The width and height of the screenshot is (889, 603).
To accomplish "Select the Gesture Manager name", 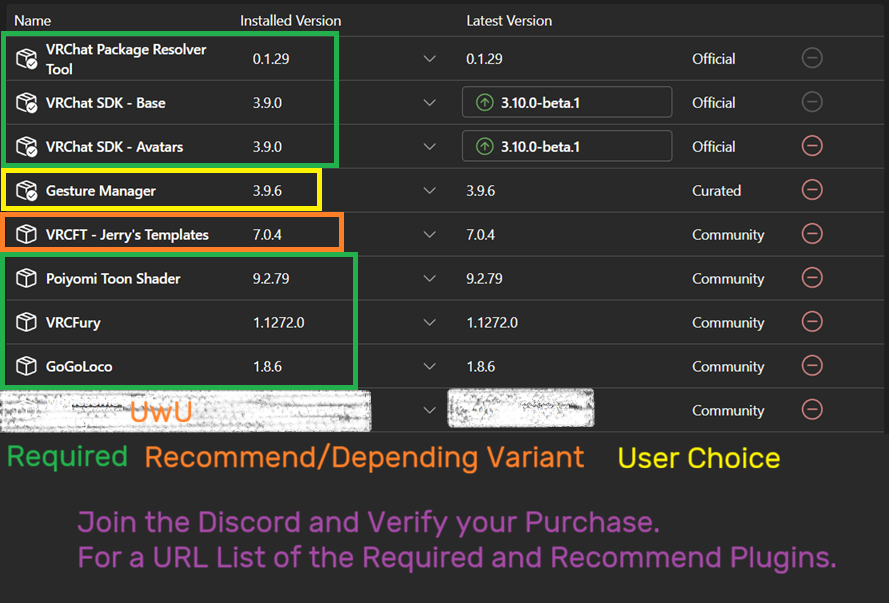I will click(100, 191).
